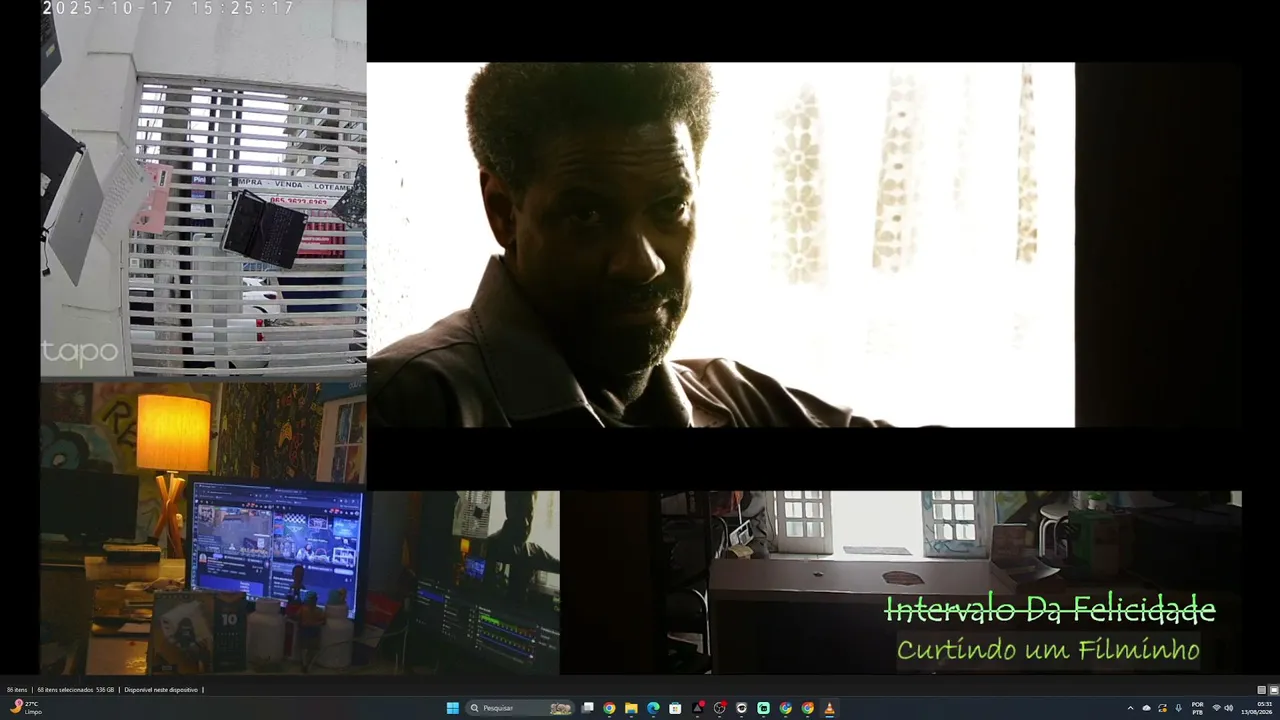This screenshot has width=1280, height=720.
Task: Switch File Explorer to large thumbnails view
Action: pos(1274,690)
